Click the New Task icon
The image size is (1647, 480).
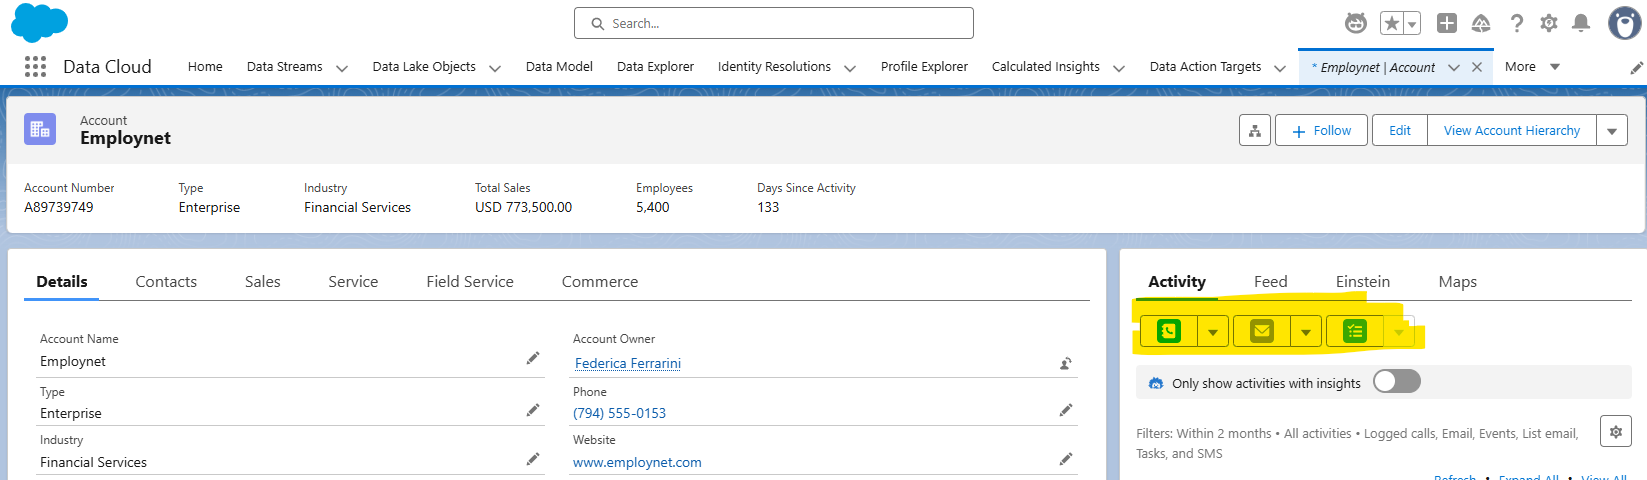pos(1354,331)
